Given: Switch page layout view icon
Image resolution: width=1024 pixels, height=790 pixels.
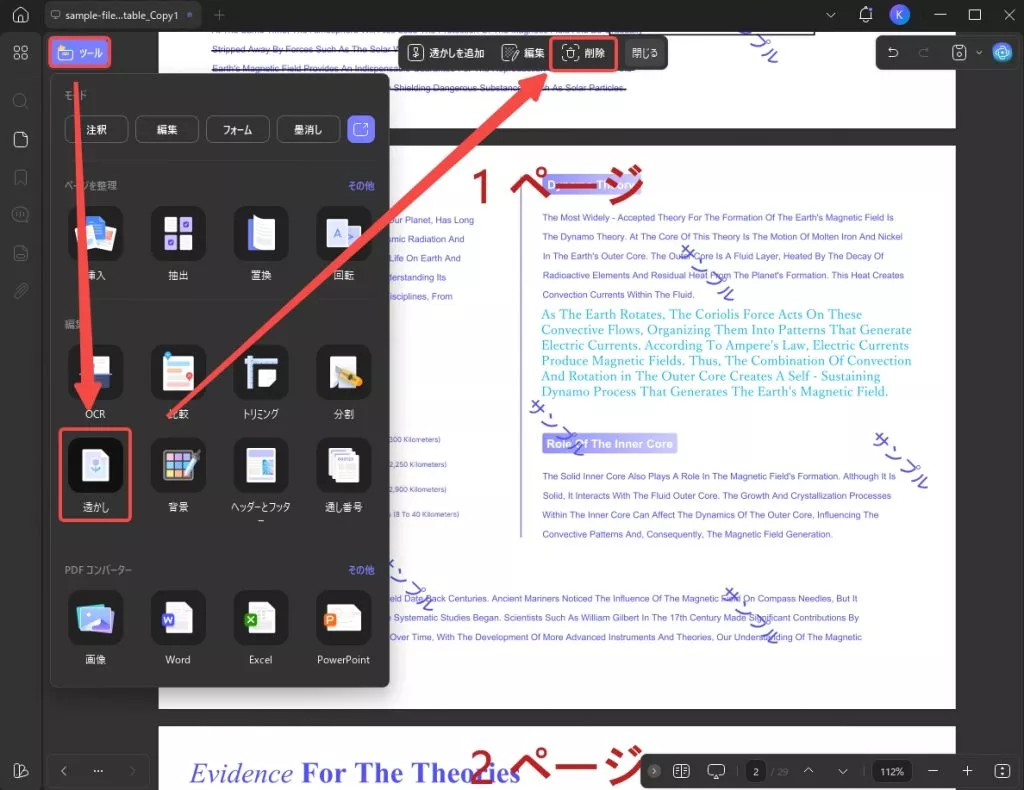Looking at the screenshot, I should tap(681, 771).
